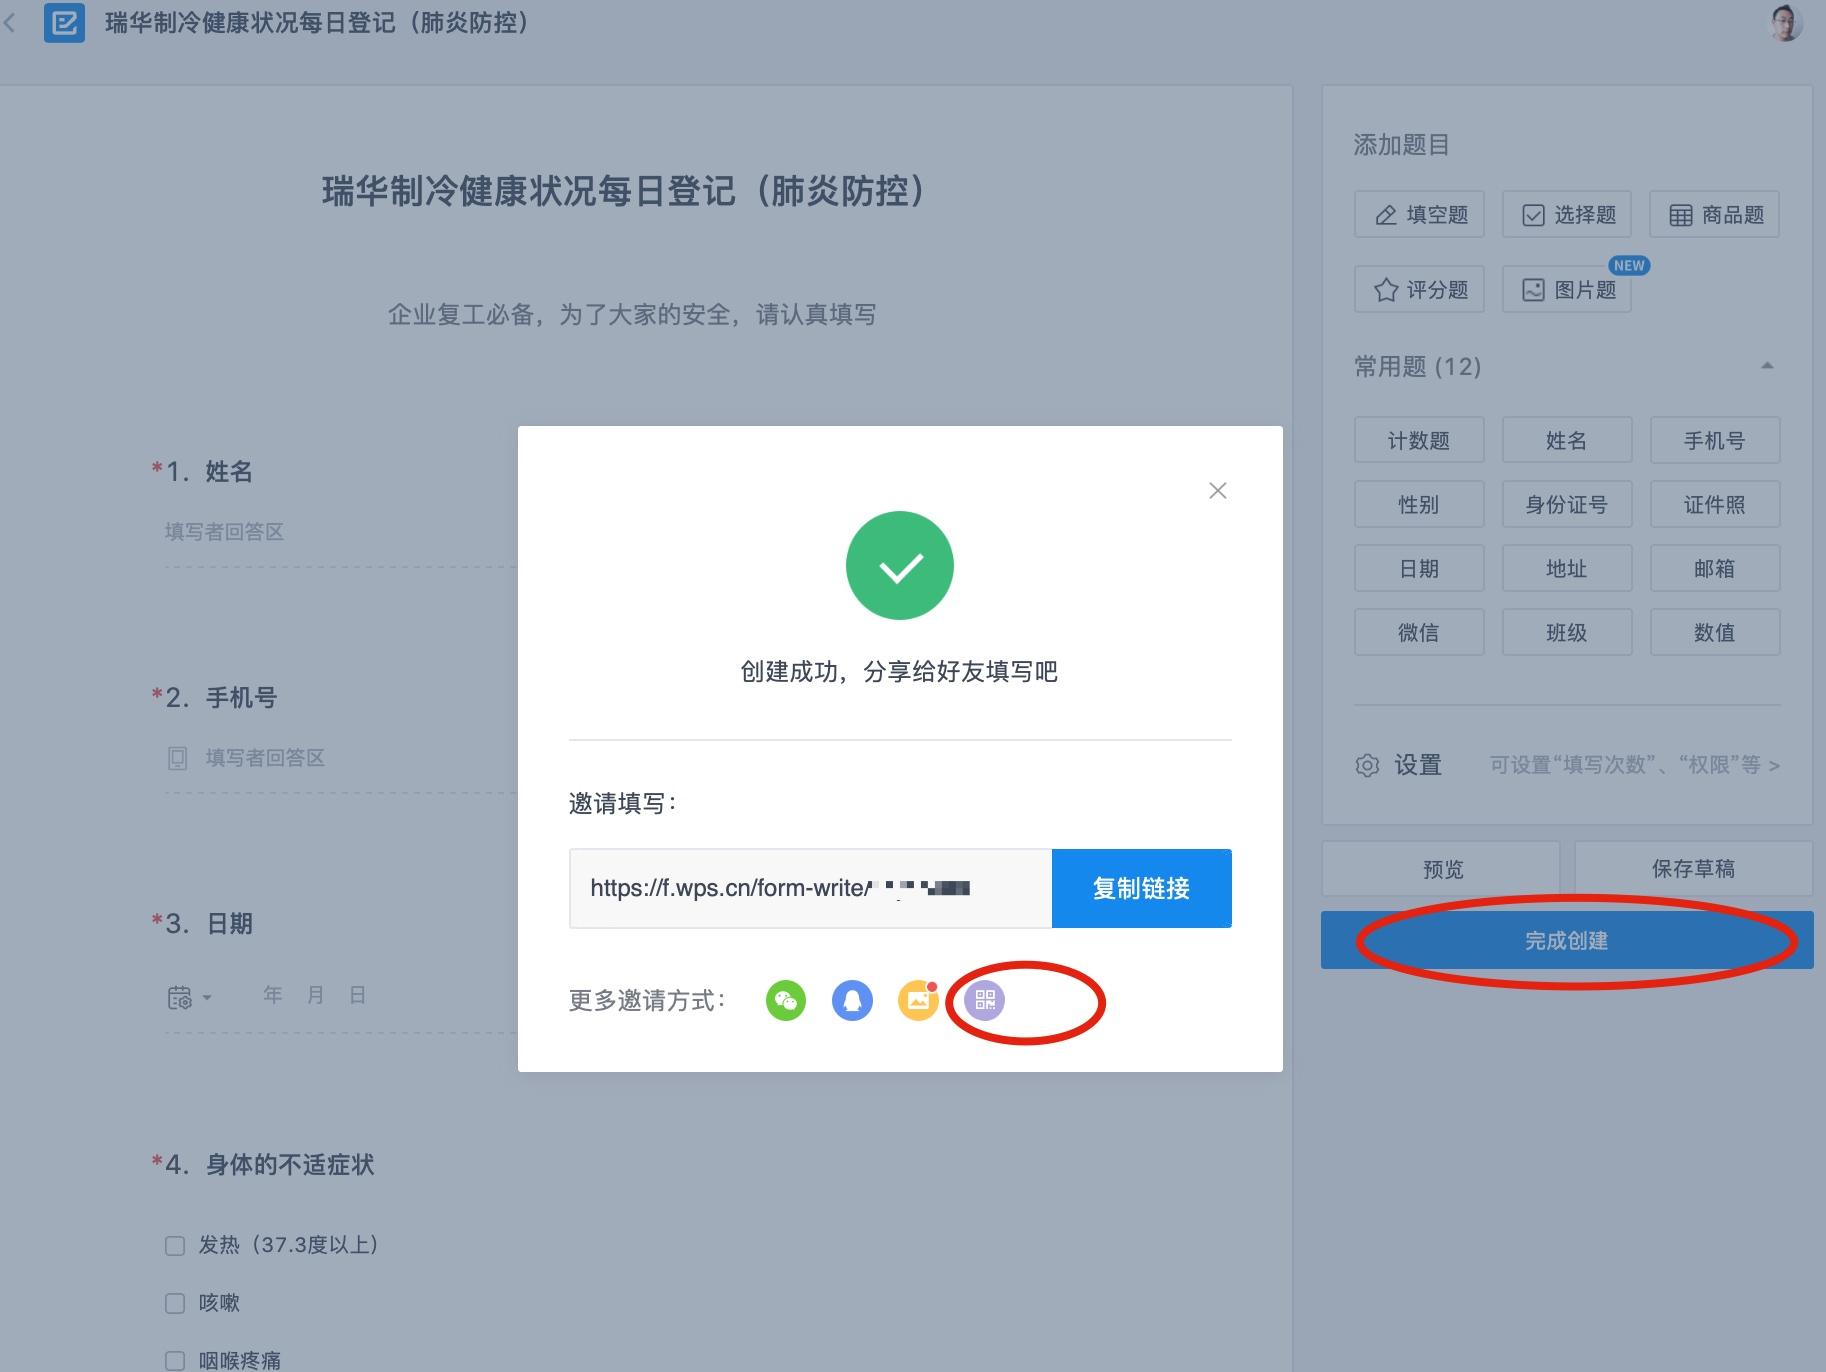Viewport: 1826px width, 1372px height.
Task: Click the 4. 身体的不适症状 question title
Action: (x=270, y=1164)
